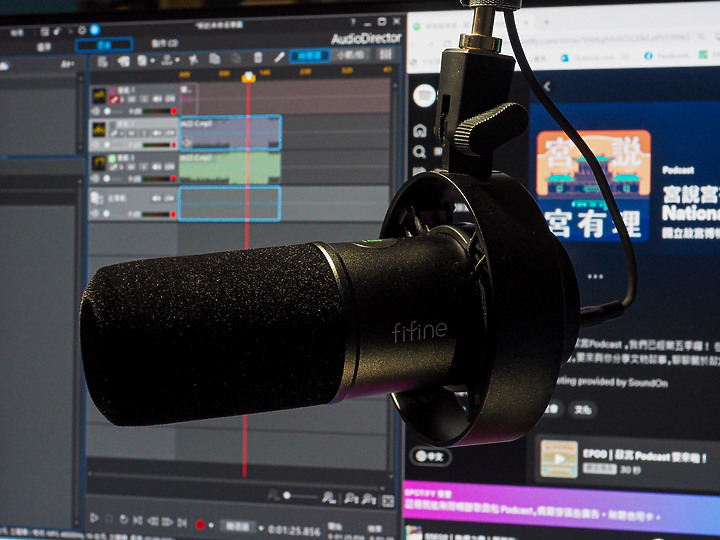
Task: Click the fit-to-window icon in zoom bar
Action: (x=388, y=501)
